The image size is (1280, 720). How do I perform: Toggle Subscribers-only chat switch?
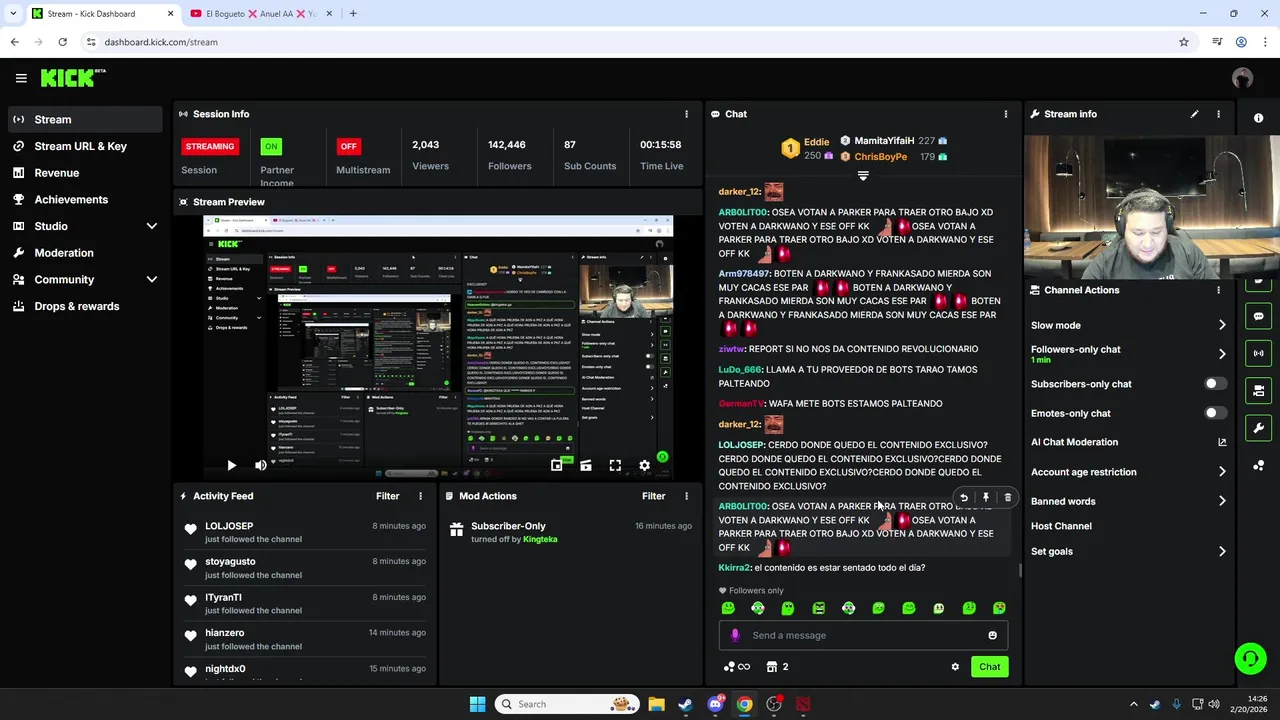[1214, 384]
